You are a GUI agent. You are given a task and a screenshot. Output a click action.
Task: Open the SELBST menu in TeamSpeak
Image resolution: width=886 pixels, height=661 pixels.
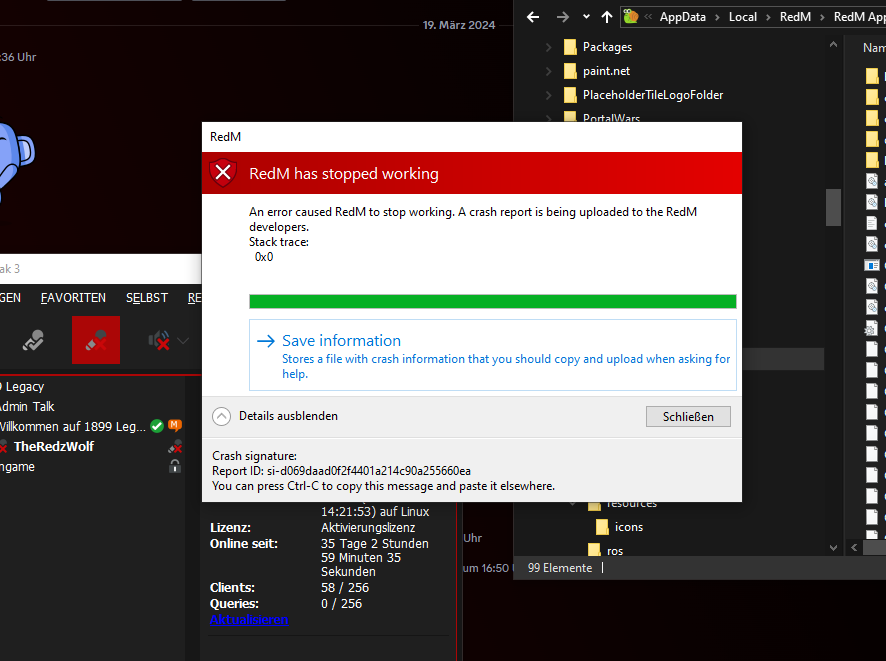(146, 297)
